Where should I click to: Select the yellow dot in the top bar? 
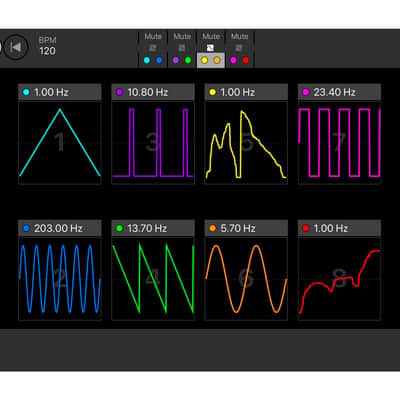pos(204,60)
